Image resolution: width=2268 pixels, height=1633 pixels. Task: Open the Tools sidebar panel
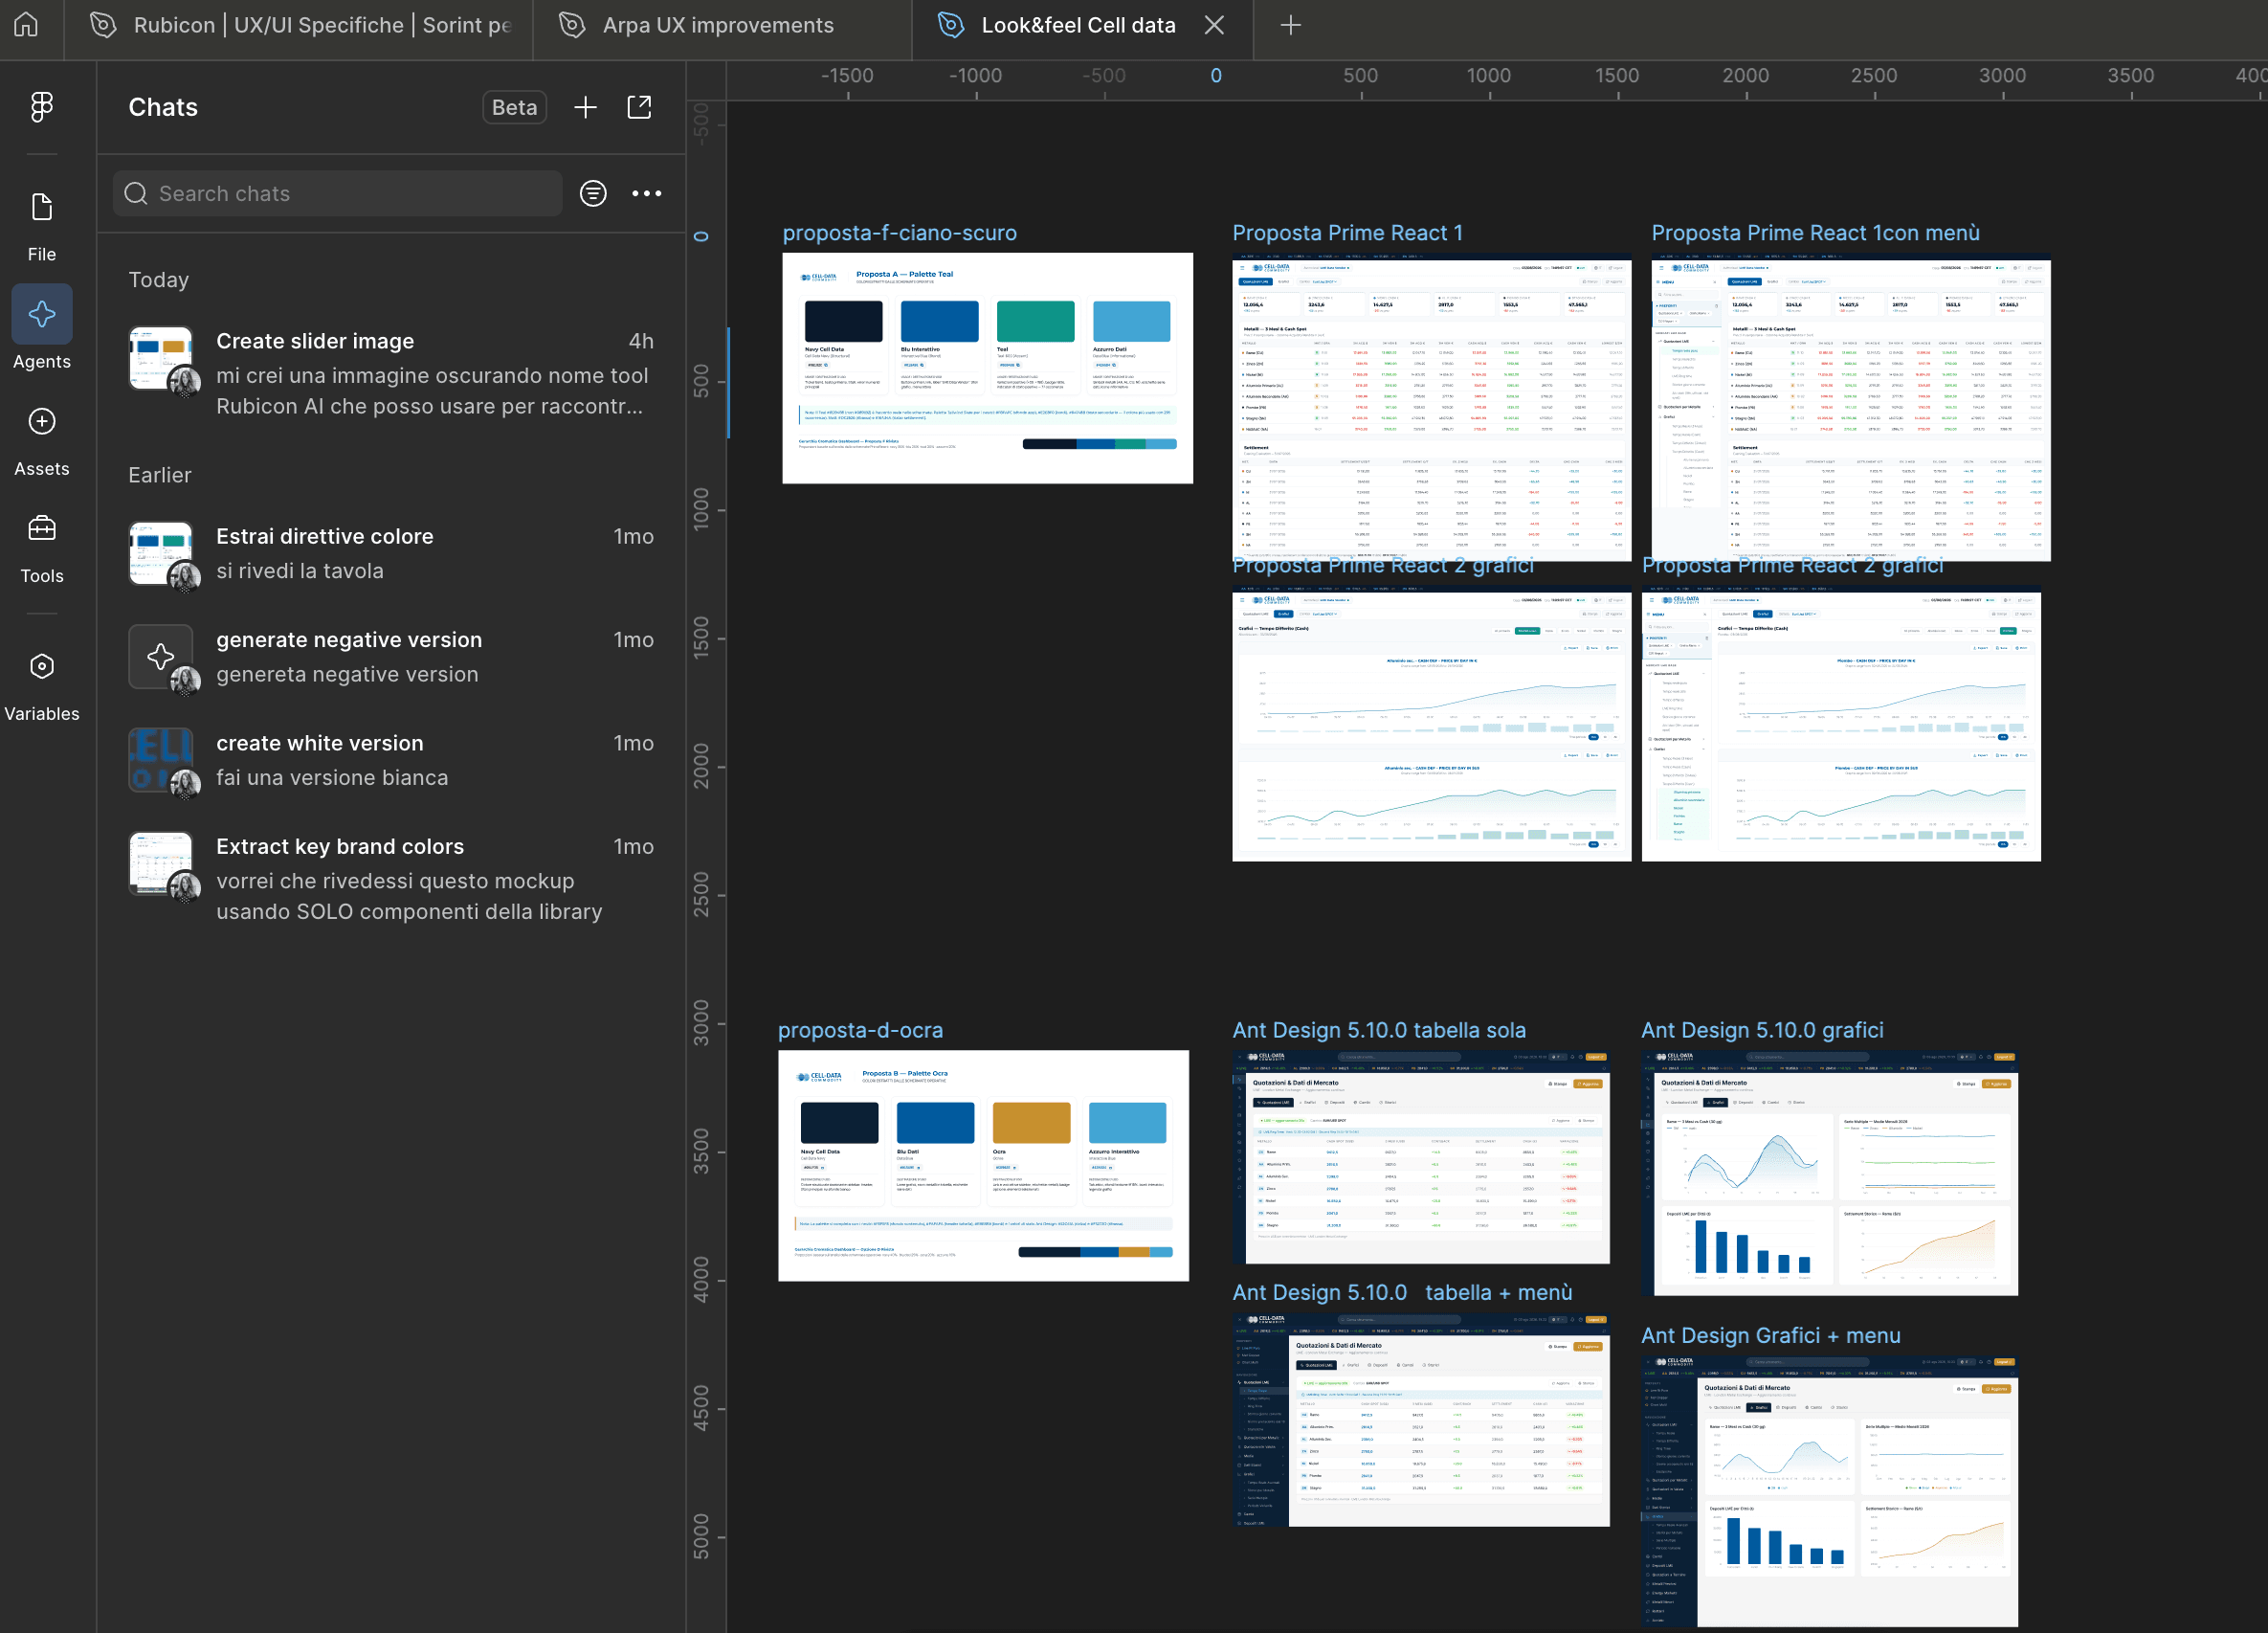[41, 548]
